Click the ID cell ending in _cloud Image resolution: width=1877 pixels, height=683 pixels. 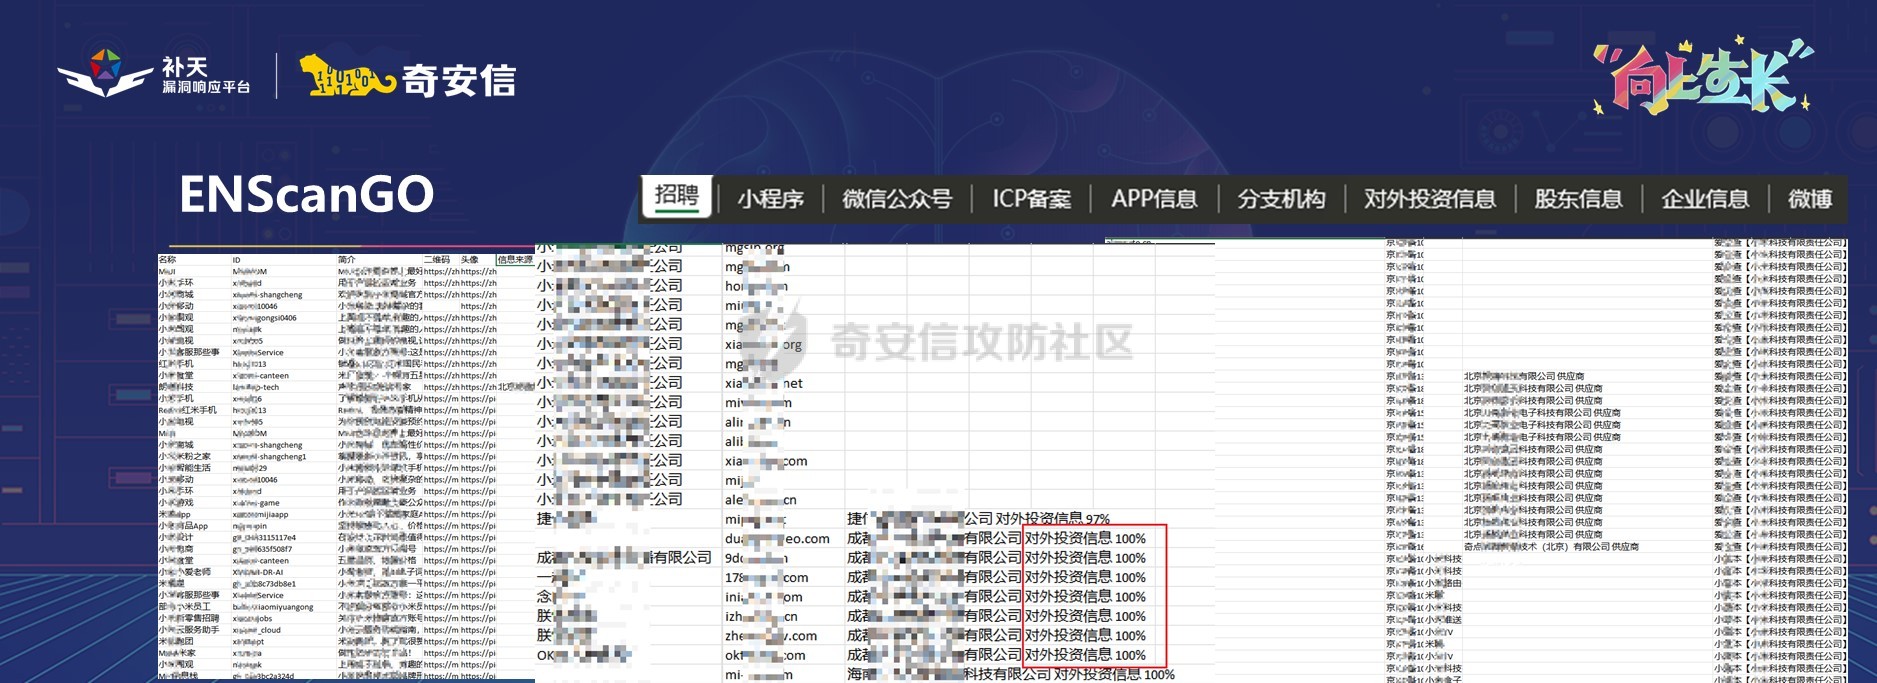(257, 630)
